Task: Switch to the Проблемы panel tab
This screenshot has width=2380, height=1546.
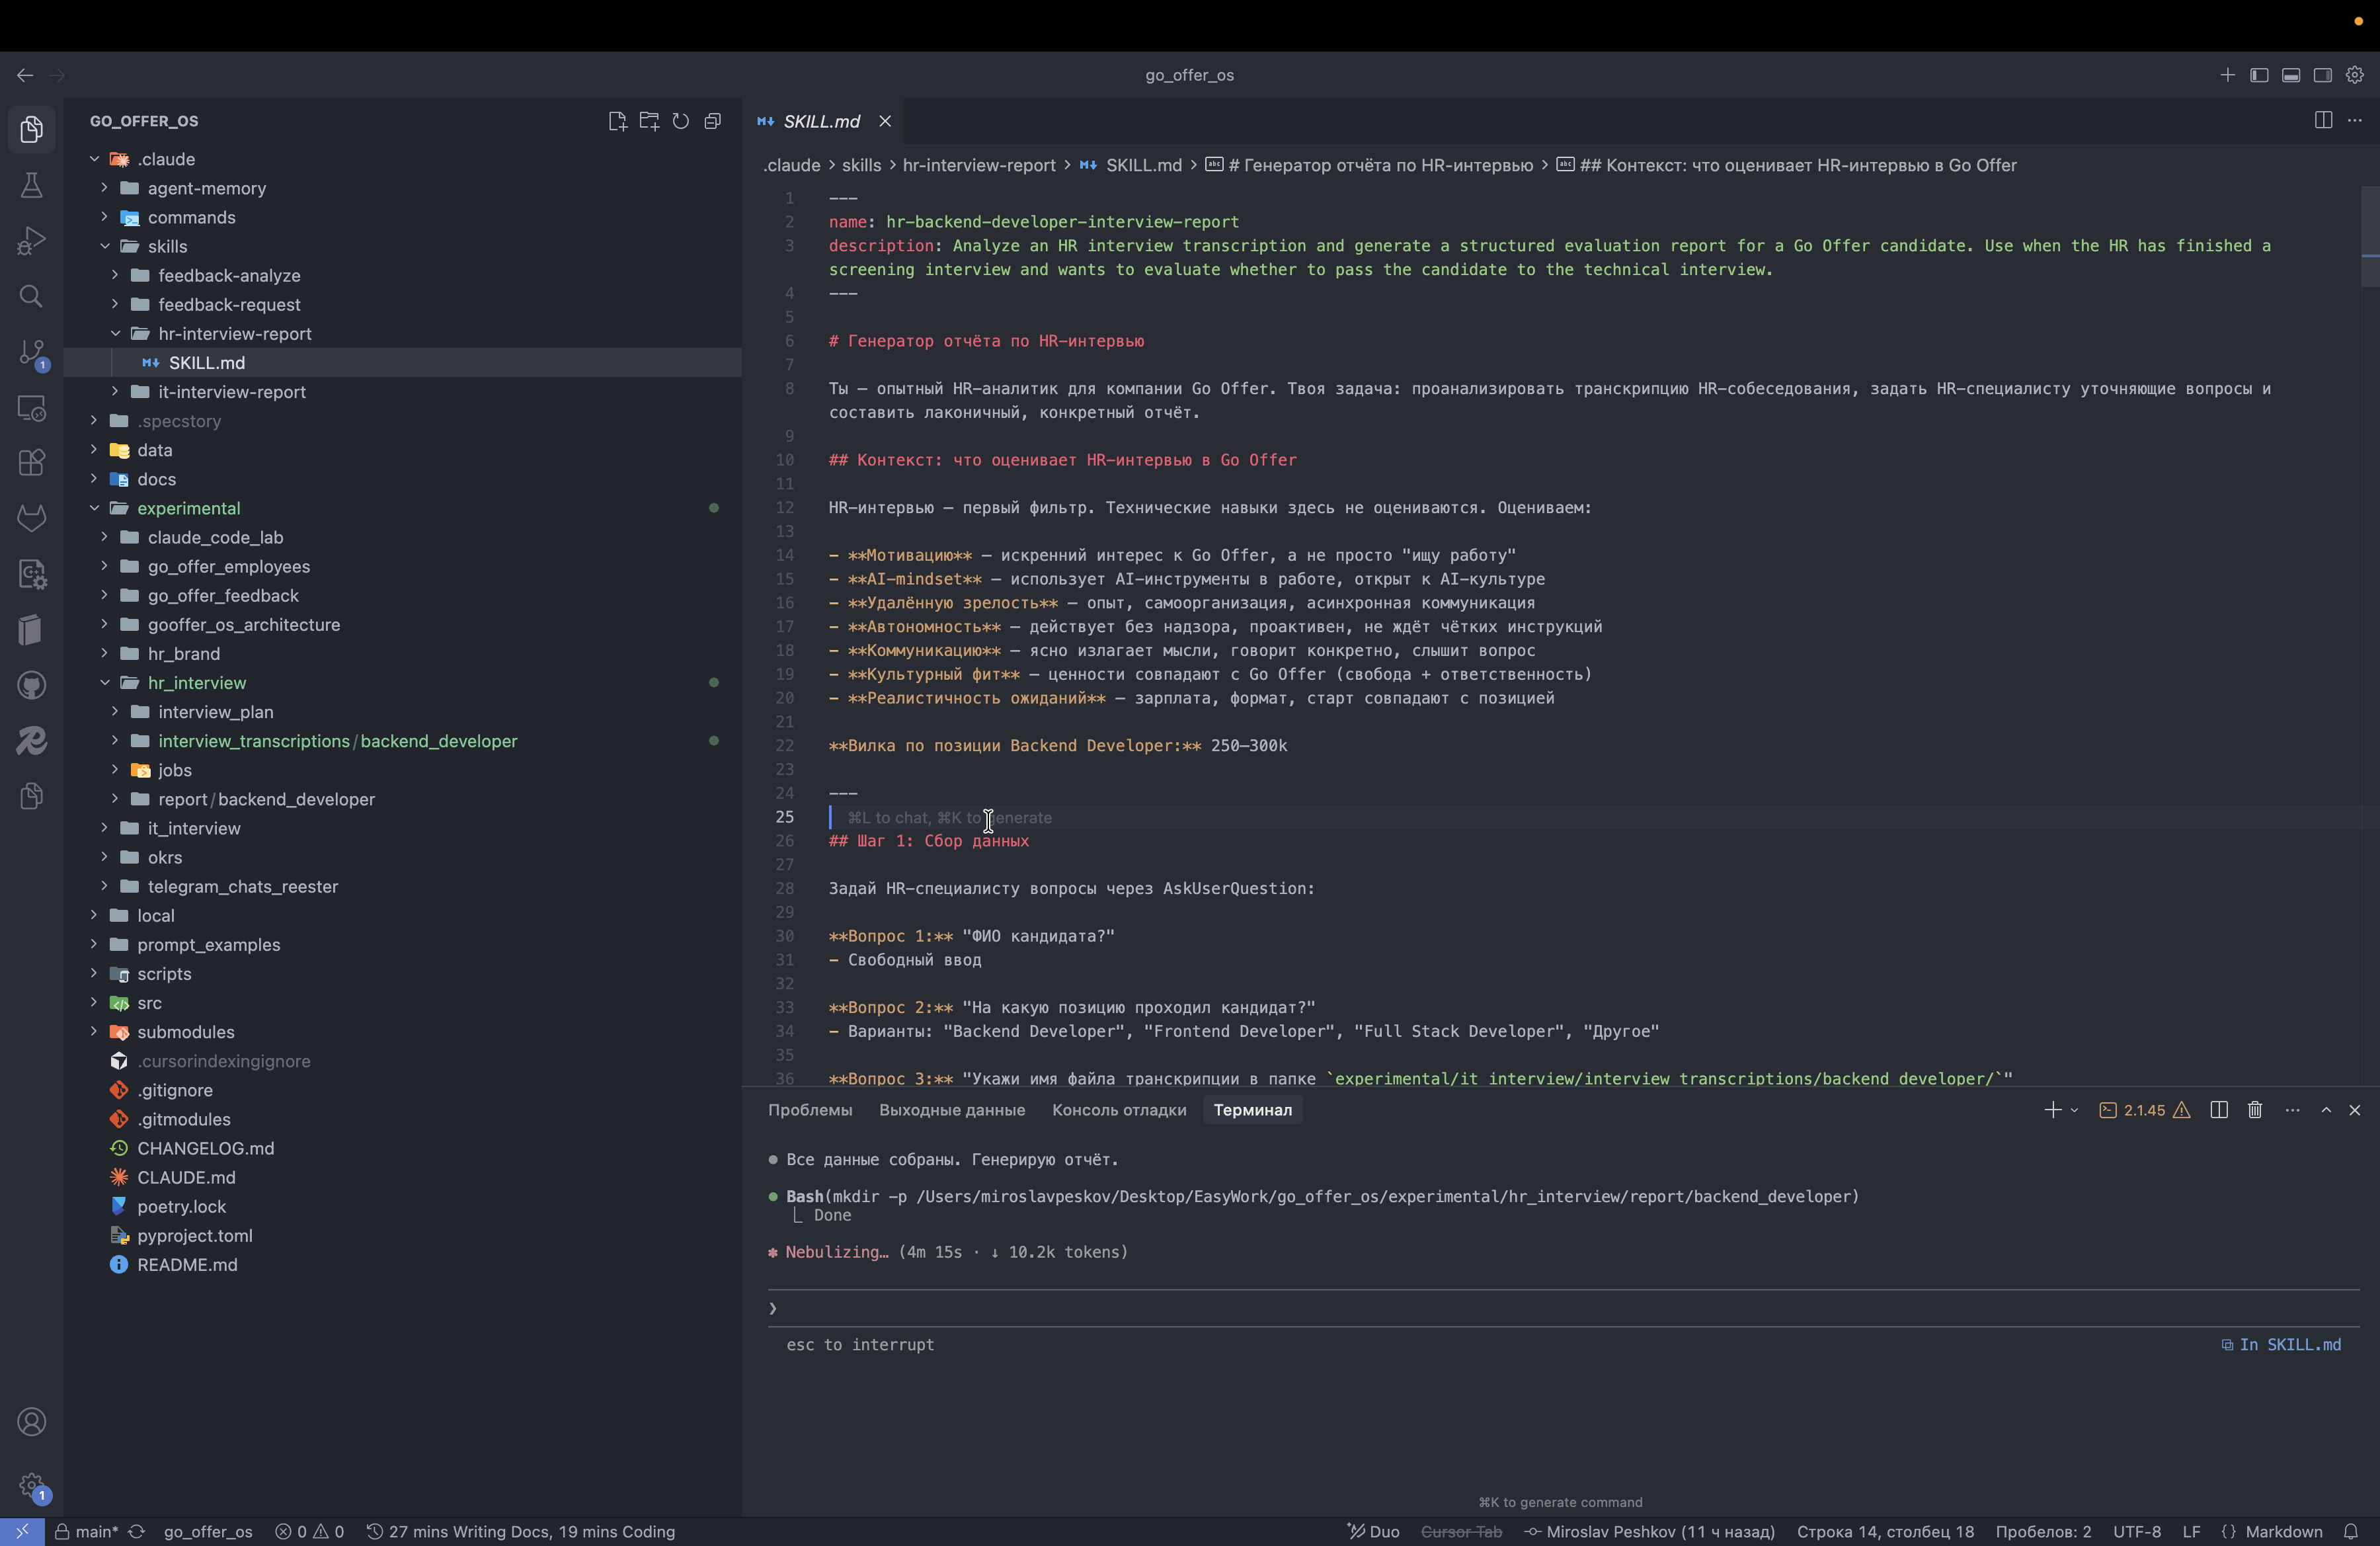Action: 810,1110
